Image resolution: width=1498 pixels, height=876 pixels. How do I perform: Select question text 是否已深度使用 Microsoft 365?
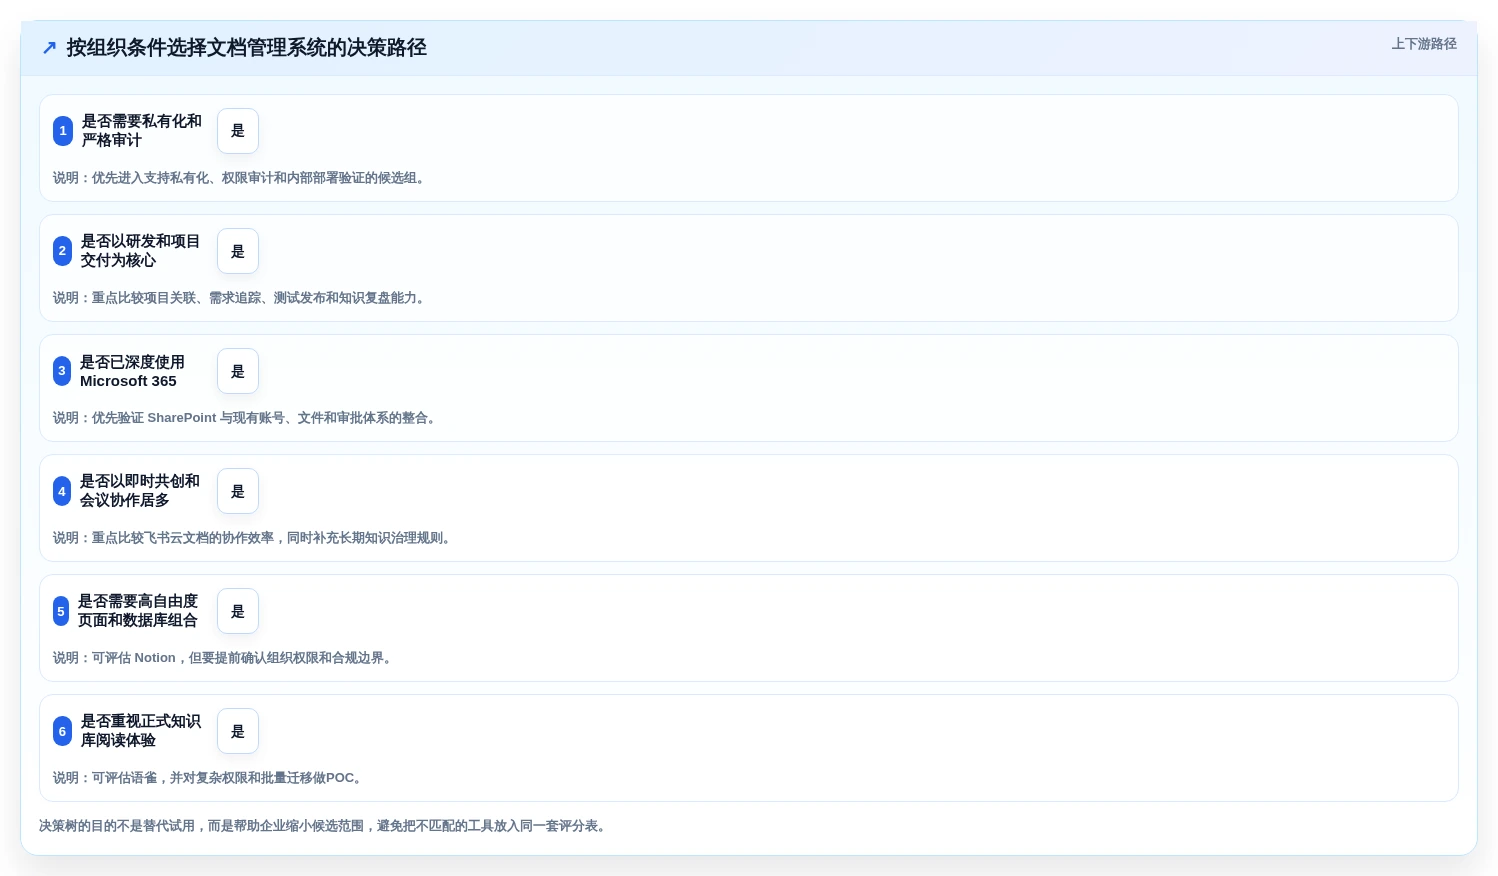pyautogui.click(x=133, y=371)
